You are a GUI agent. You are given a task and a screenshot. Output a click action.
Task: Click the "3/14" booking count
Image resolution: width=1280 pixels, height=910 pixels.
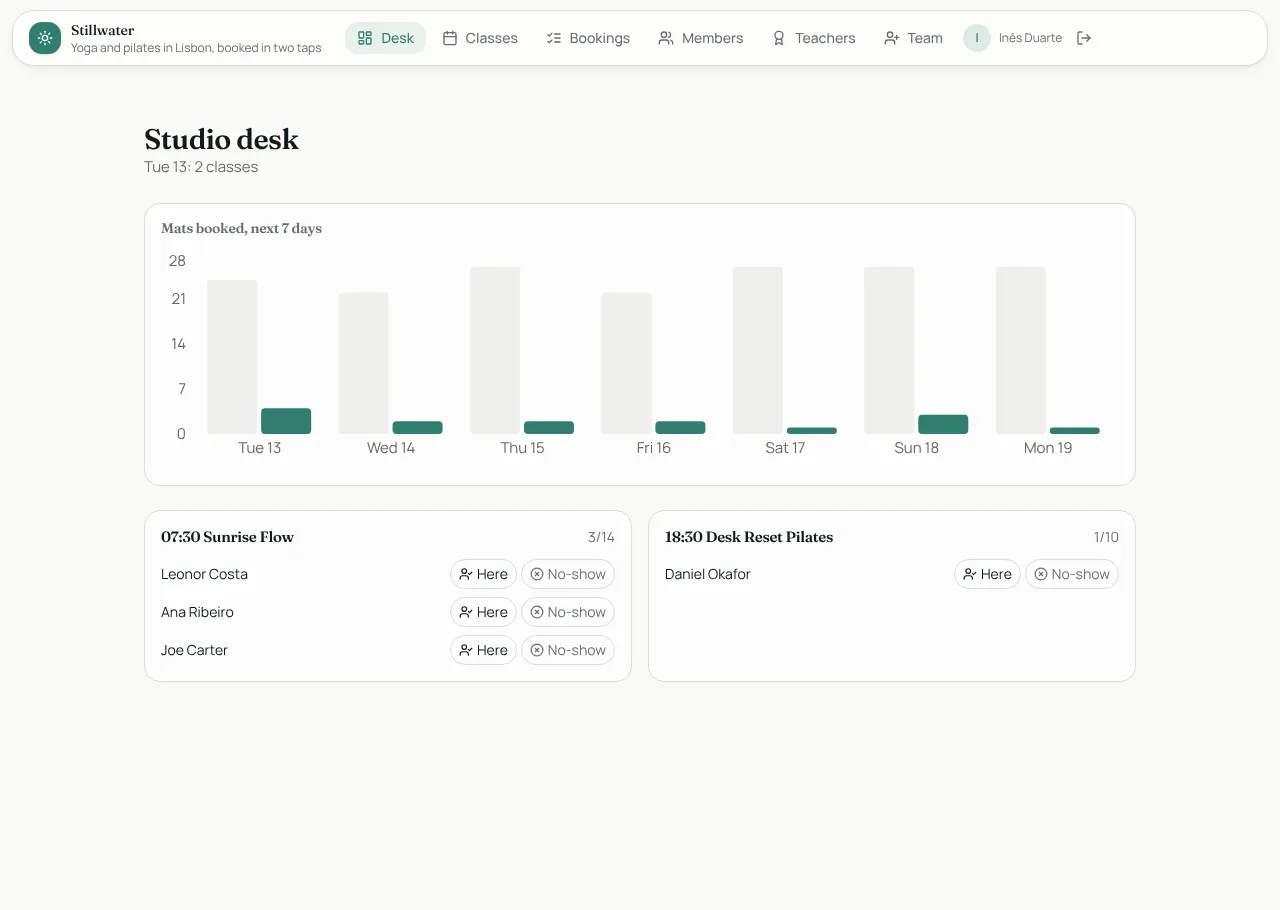(601, 537)
